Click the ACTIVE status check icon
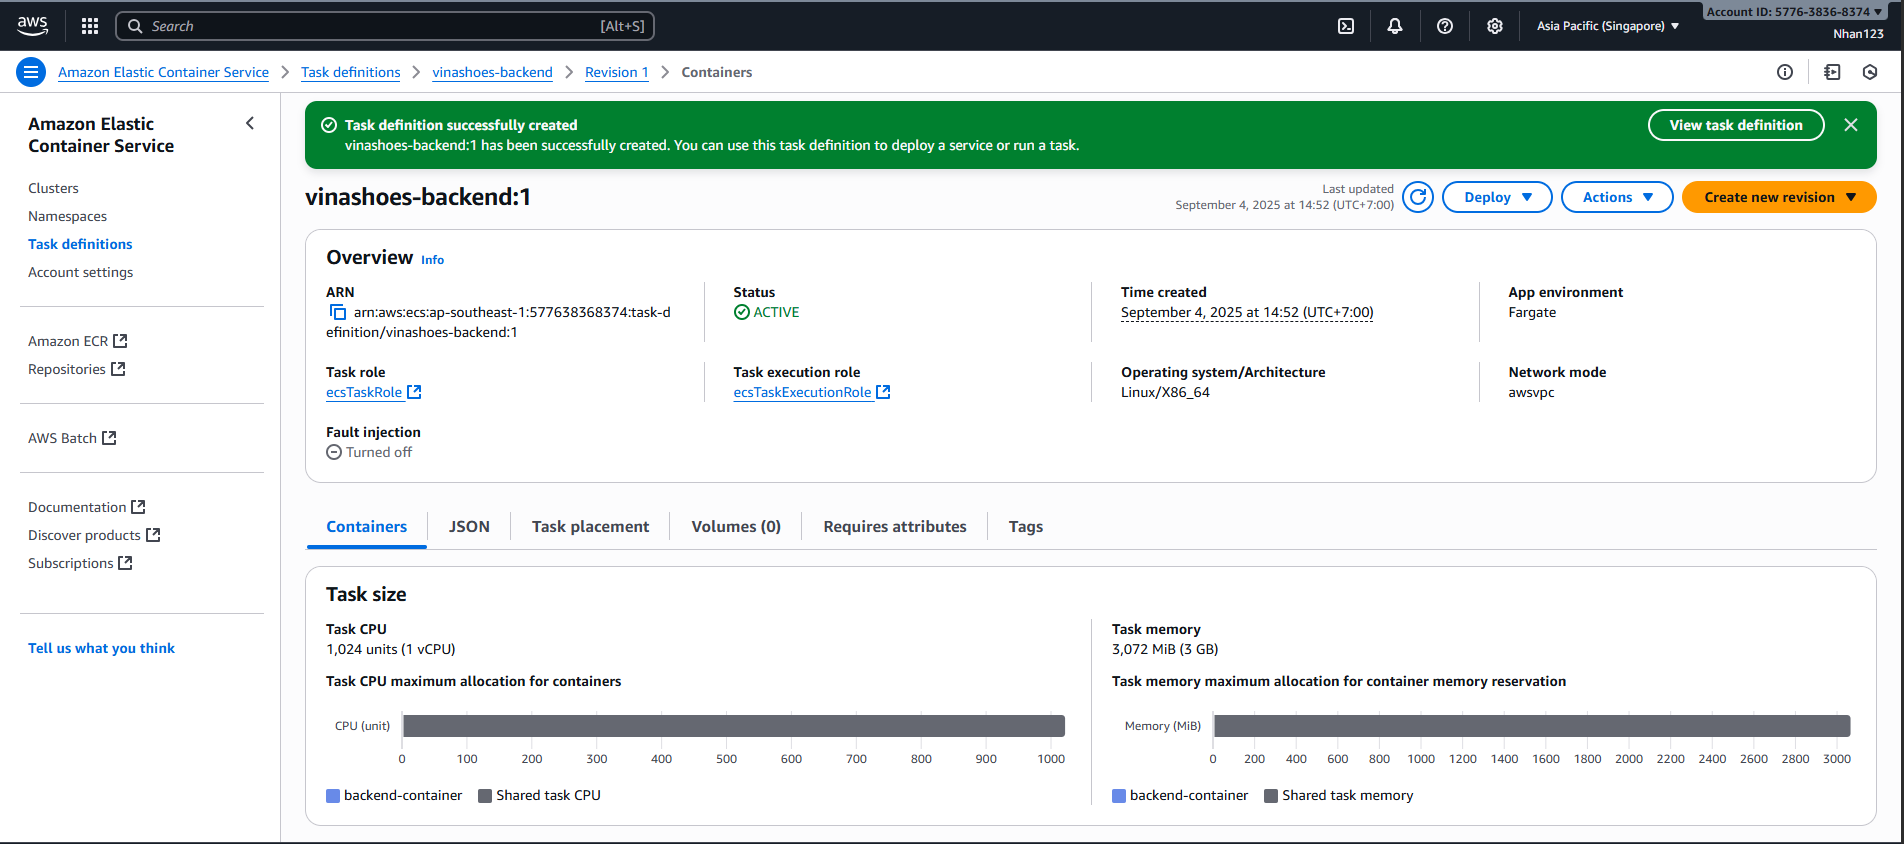 (742, 312)
